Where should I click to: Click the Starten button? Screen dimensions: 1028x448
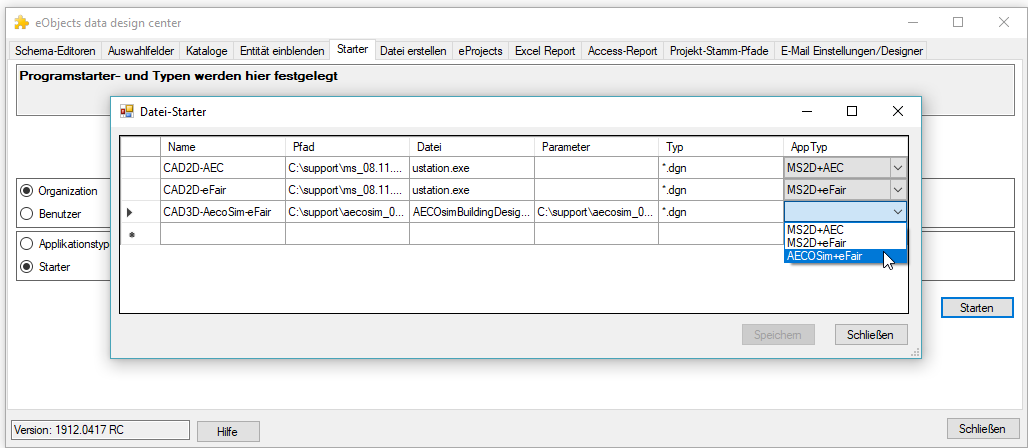[x=976, y=308]
